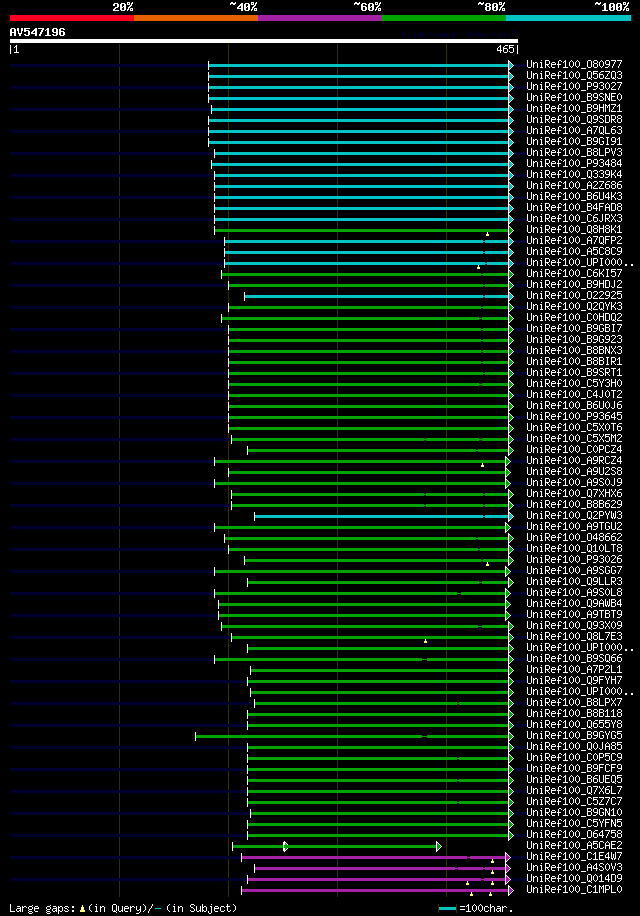Select the UniRef100_P93484 label

tap(574, 164)
